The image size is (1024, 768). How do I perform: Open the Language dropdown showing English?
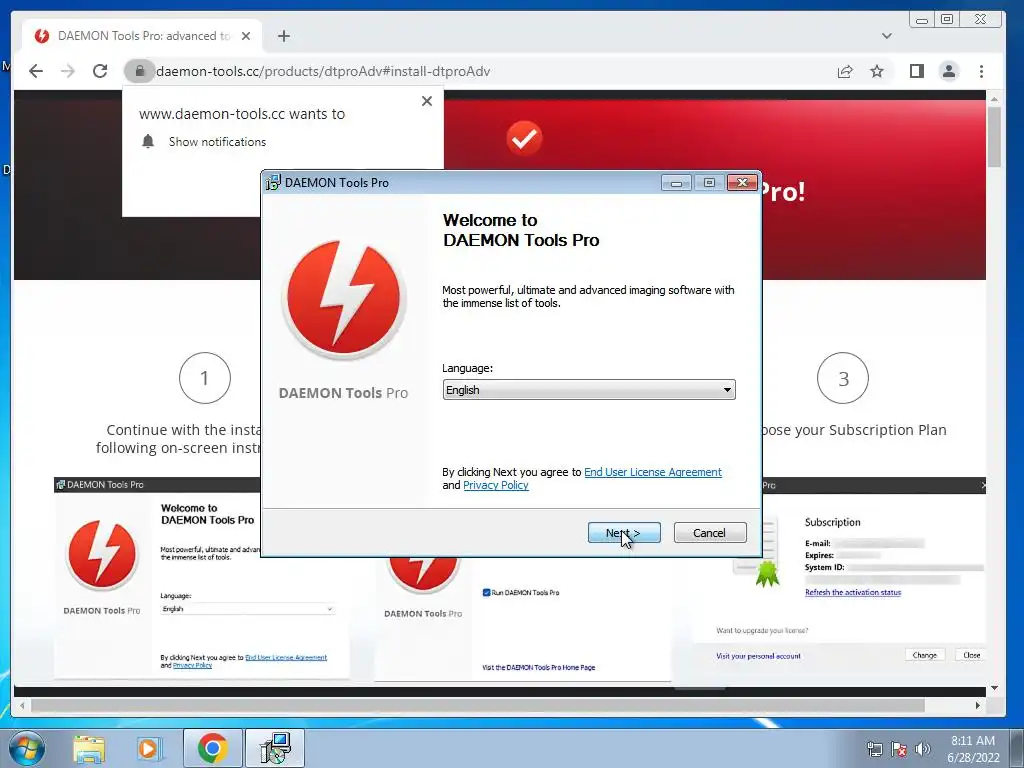point(588,390)
